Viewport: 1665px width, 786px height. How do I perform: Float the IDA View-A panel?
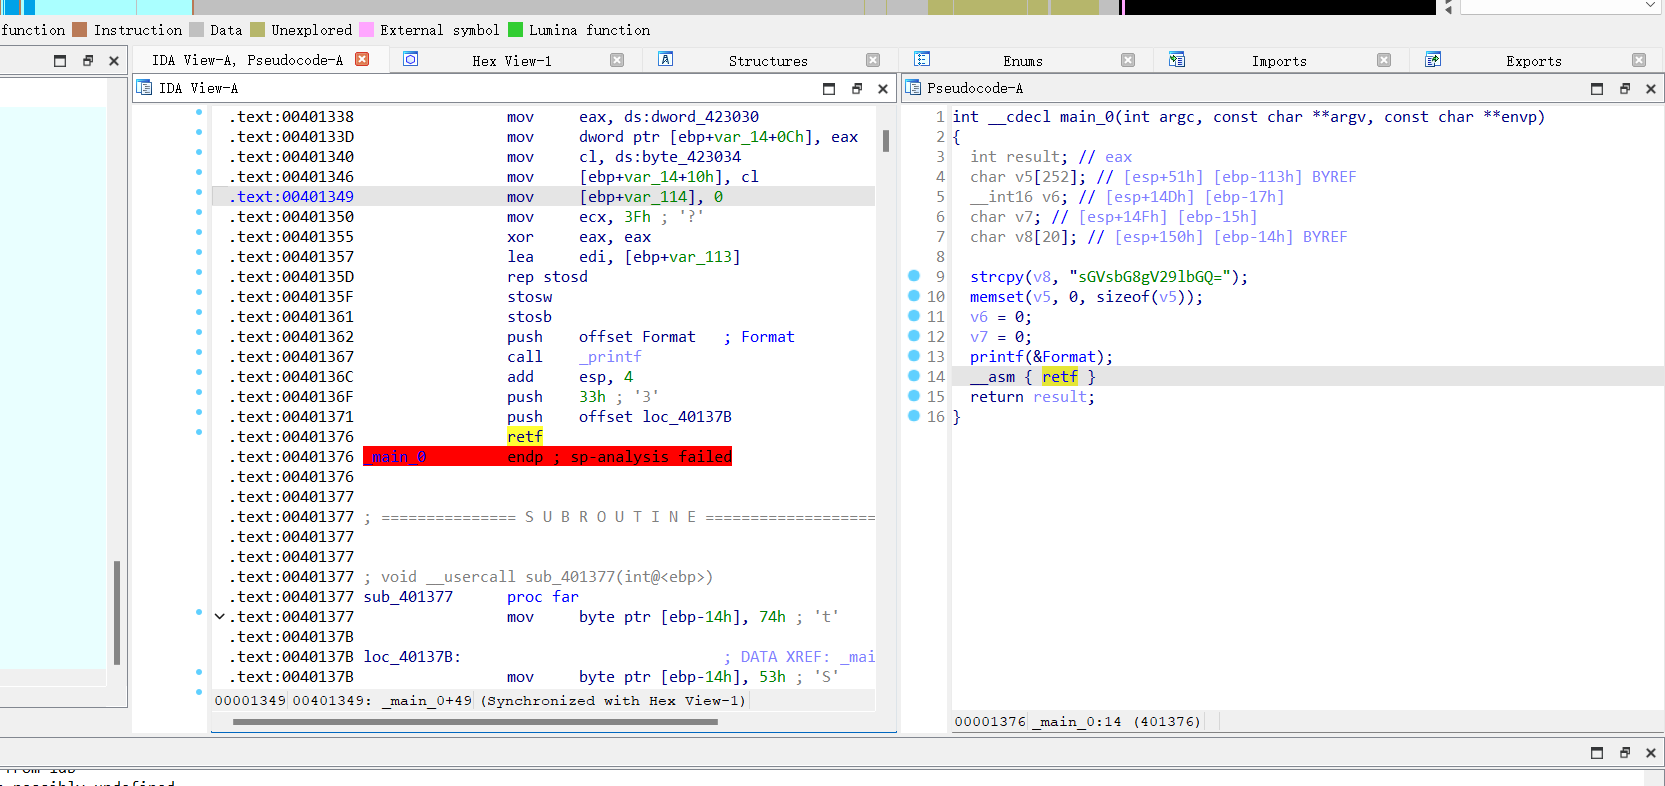point(857,89)
